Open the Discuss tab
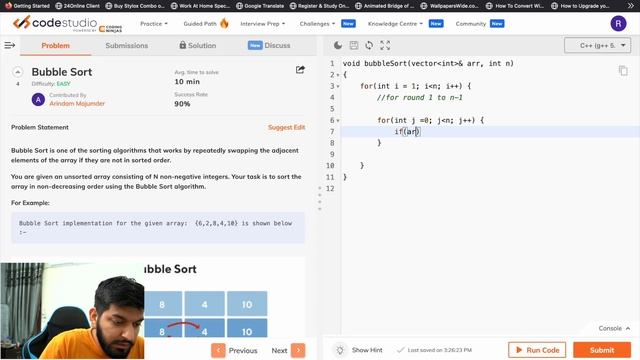640x360 pixels. point(269,45)
